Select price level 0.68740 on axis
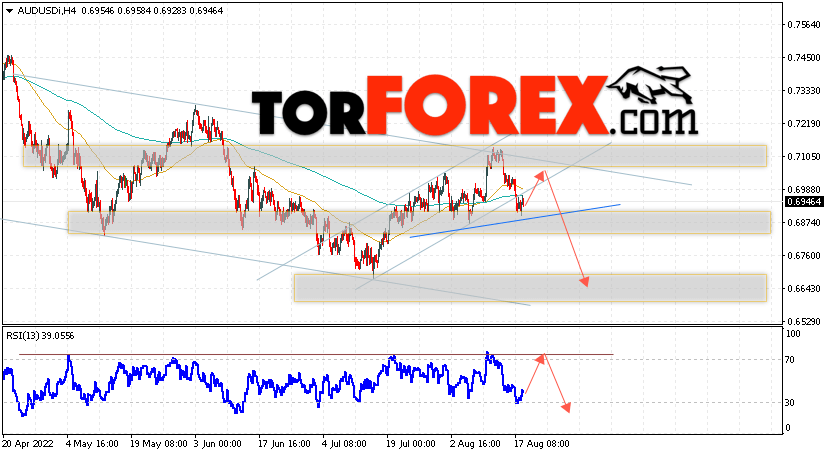 coord(805,223)
